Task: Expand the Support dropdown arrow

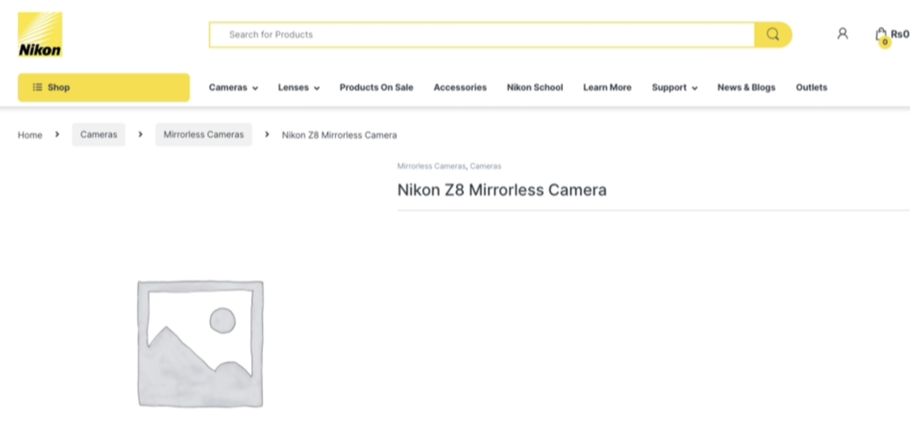Action: [x=695, y=88]
